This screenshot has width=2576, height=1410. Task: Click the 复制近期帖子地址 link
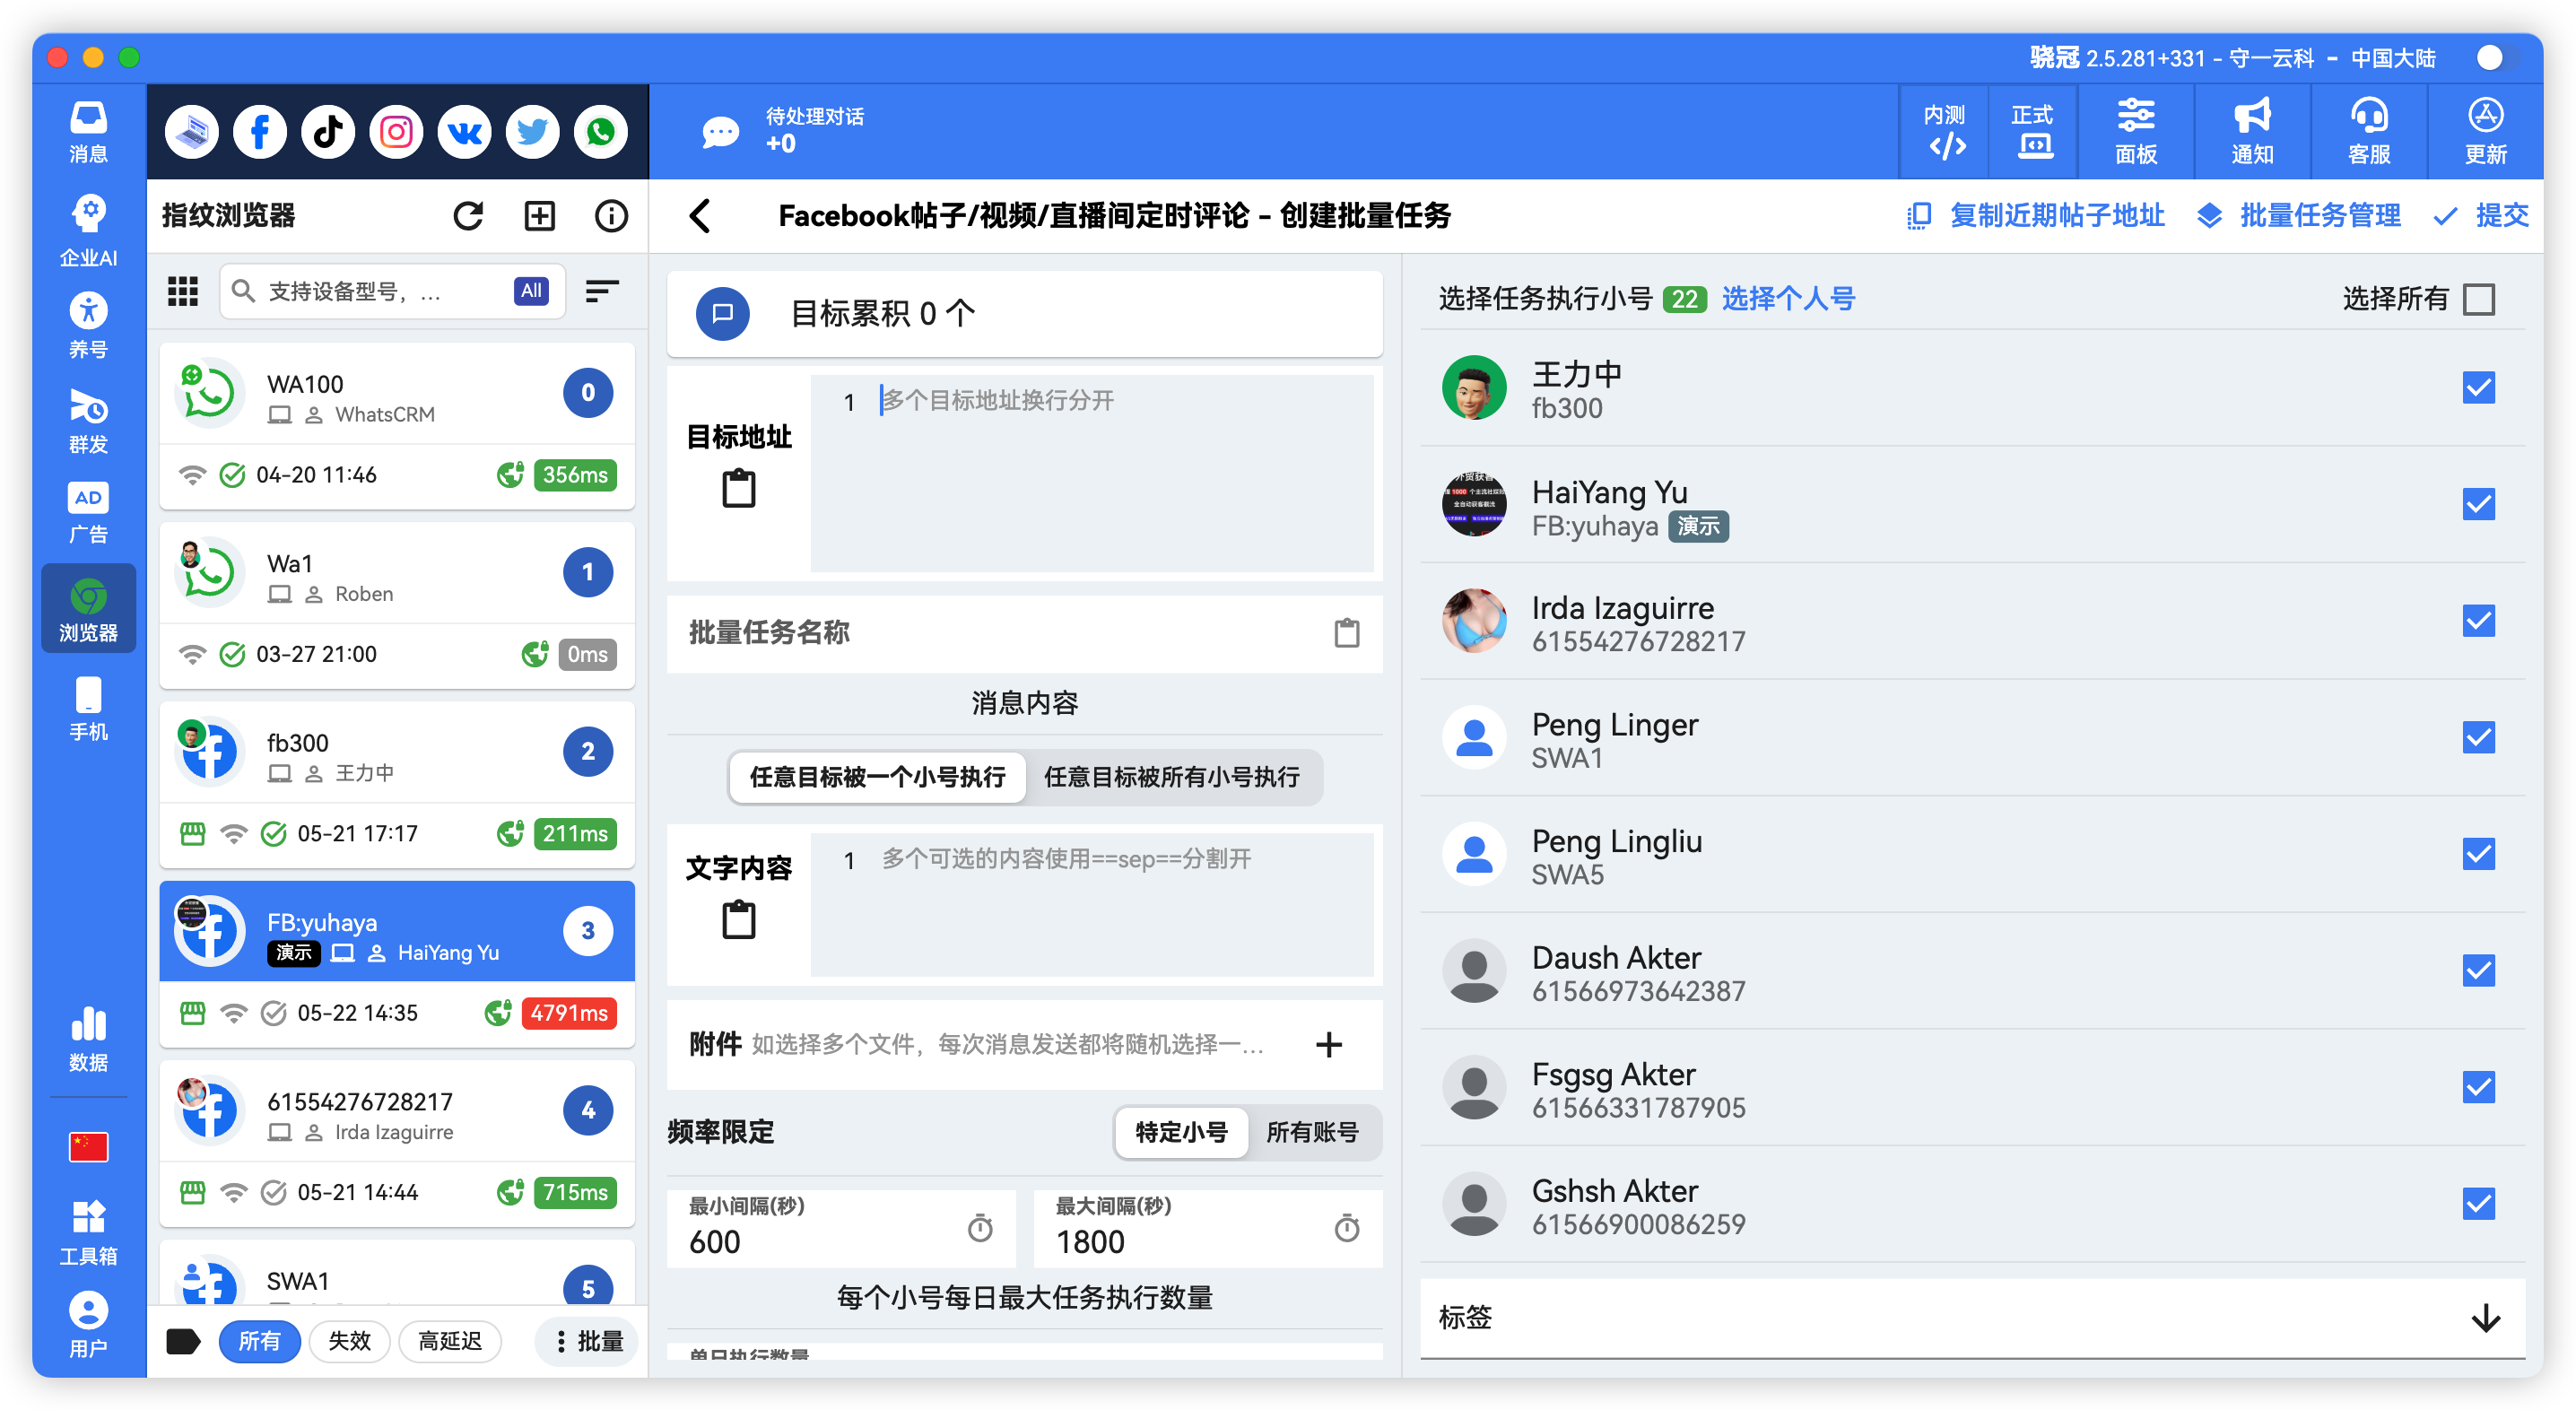pos(2056,215)
